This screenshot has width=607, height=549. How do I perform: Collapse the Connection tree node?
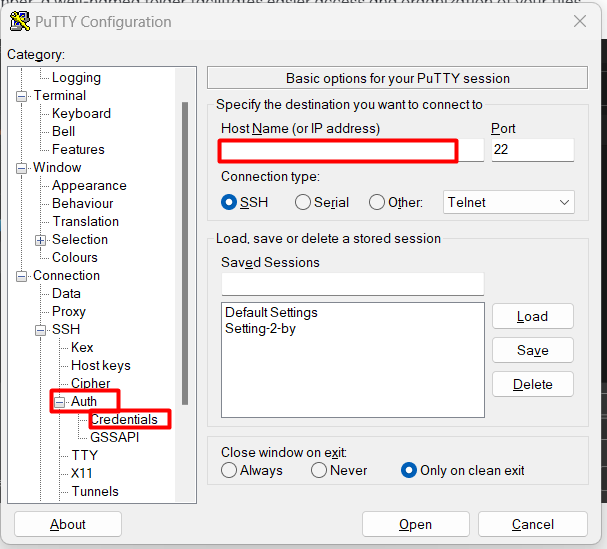point(22,276)
